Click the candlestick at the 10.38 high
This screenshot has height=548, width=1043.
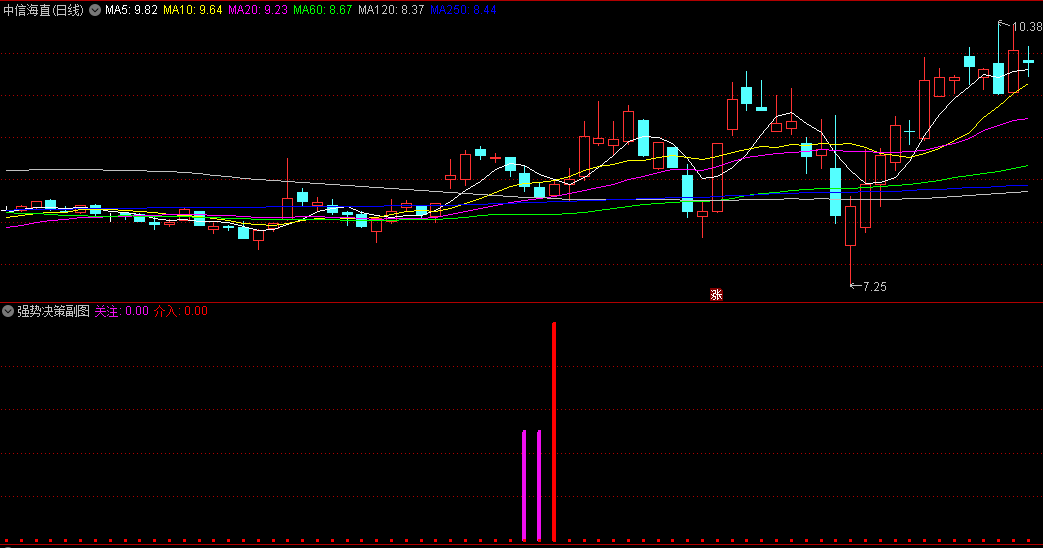pos(998,58)
